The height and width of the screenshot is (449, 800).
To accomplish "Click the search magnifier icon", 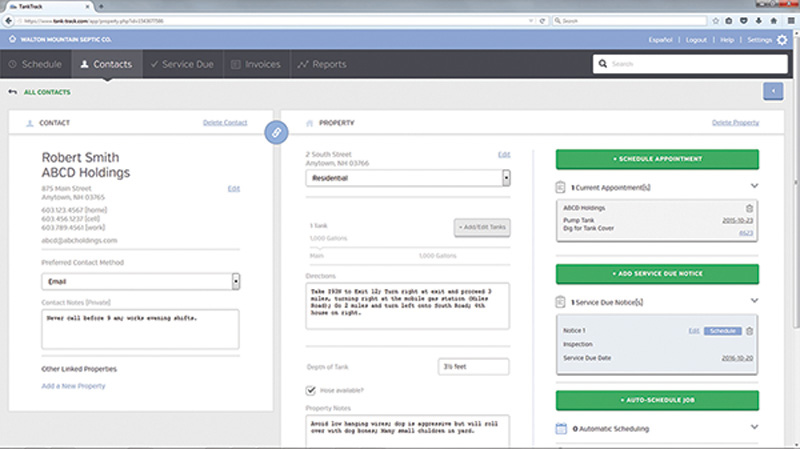I will (603, 64).
